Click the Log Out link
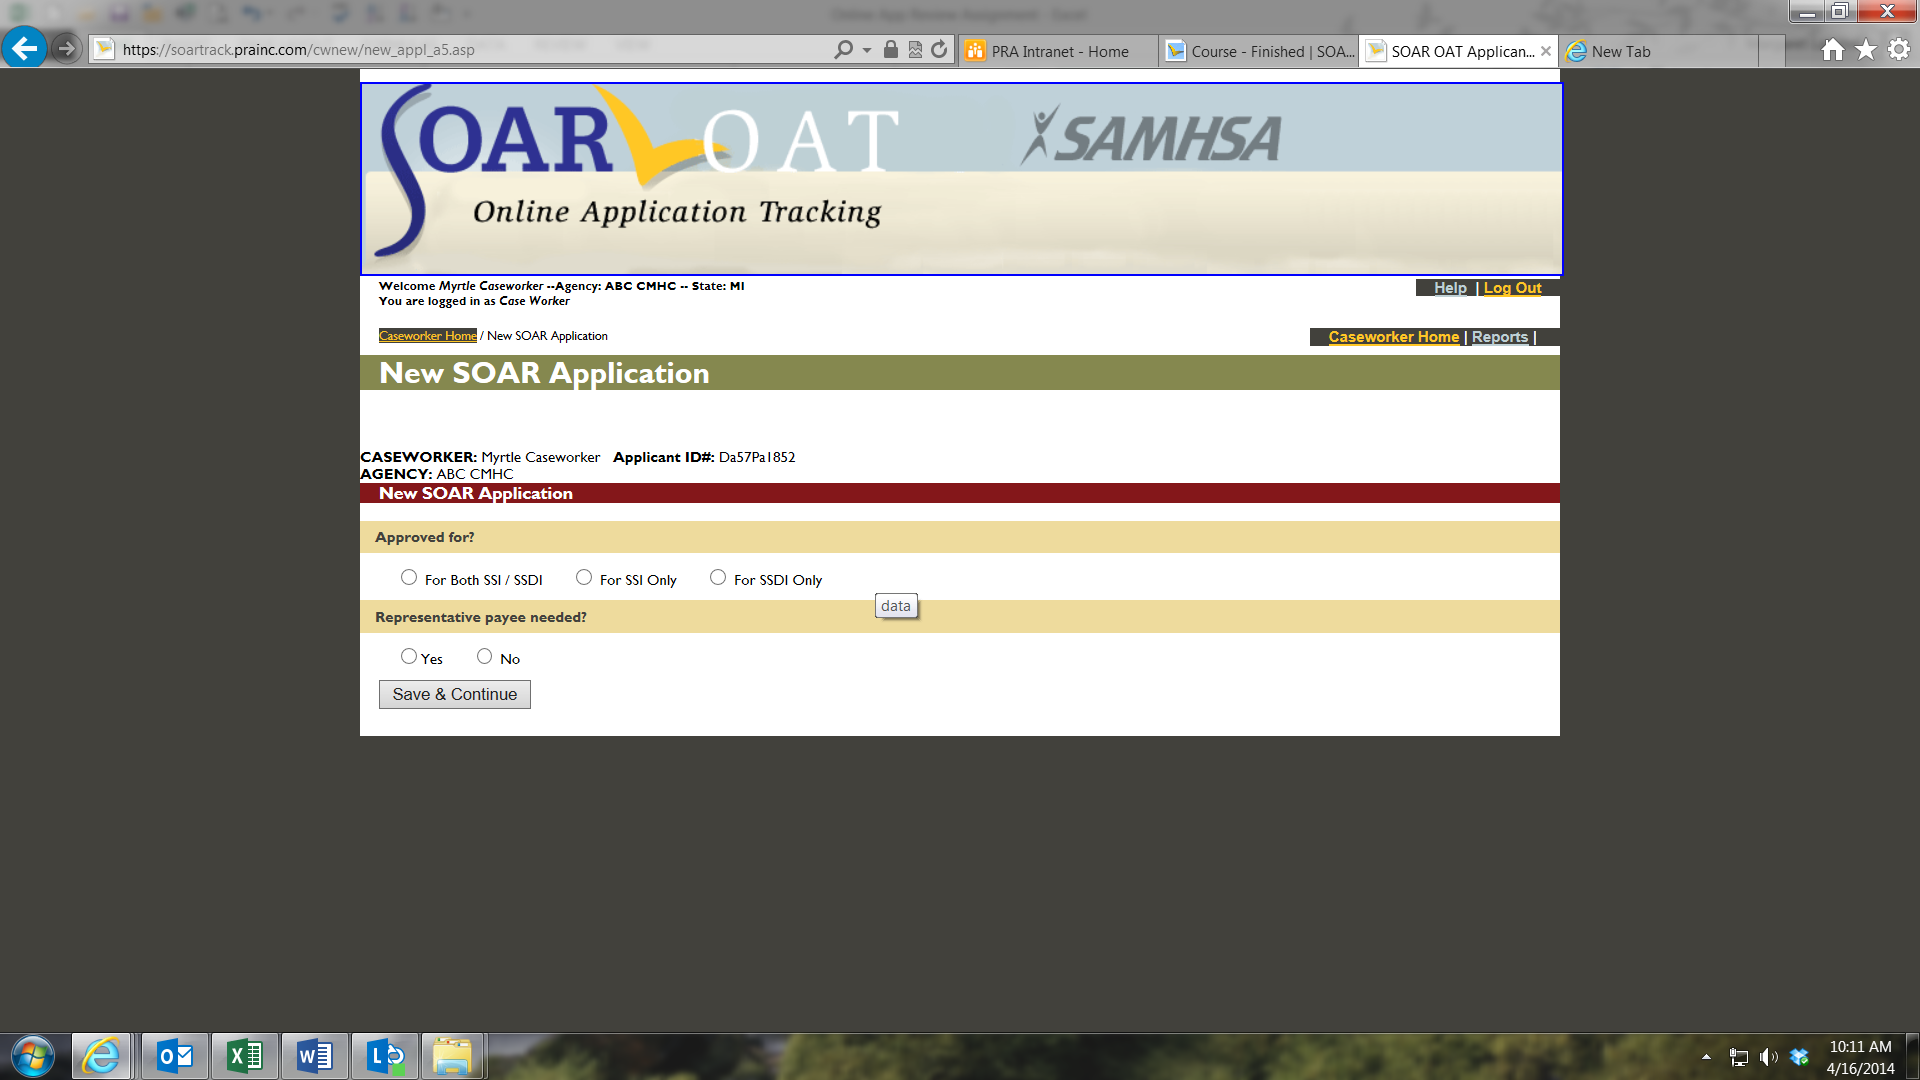Image resolution: width=1920 pixels, height=1080 pixels. coord(1512,288)
